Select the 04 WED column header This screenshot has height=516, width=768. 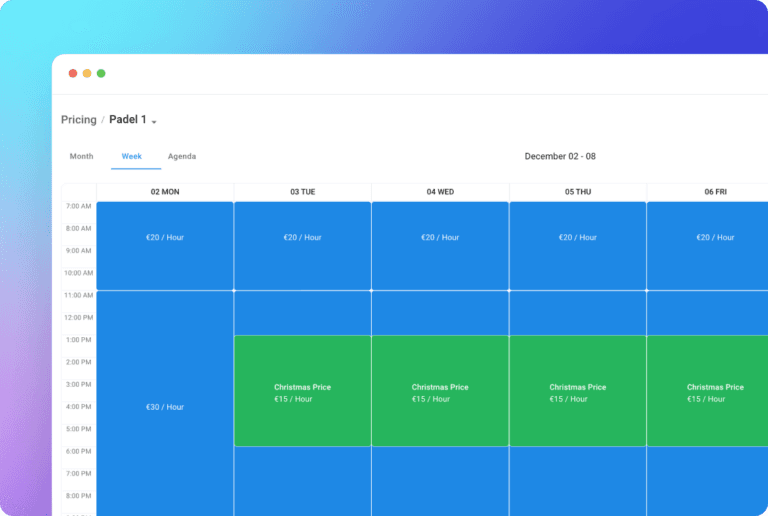(440, 192)
